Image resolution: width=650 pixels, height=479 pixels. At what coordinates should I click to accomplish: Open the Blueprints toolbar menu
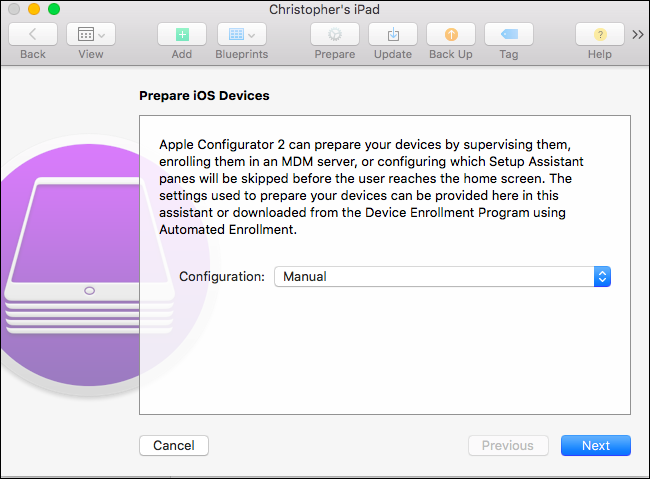click(x=241, y=34)
